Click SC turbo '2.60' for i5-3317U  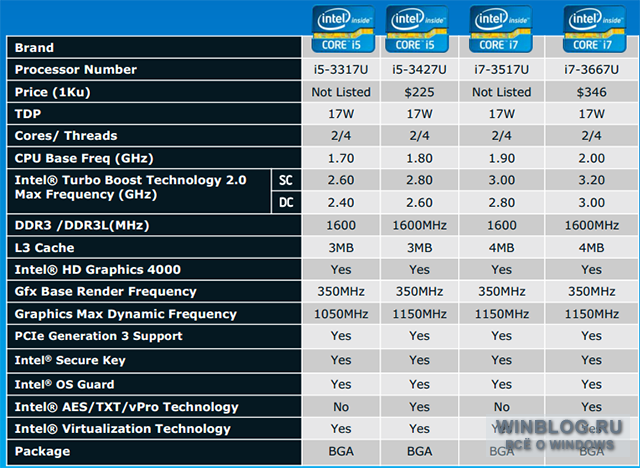tap(341, 180)
